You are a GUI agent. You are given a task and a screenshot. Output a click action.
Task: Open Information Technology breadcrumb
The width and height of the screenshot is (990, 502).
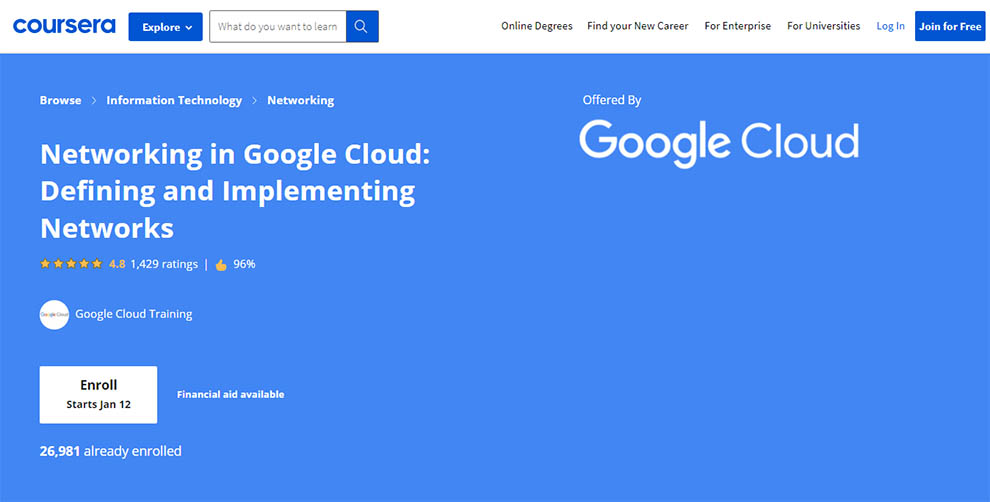point(174,100)
